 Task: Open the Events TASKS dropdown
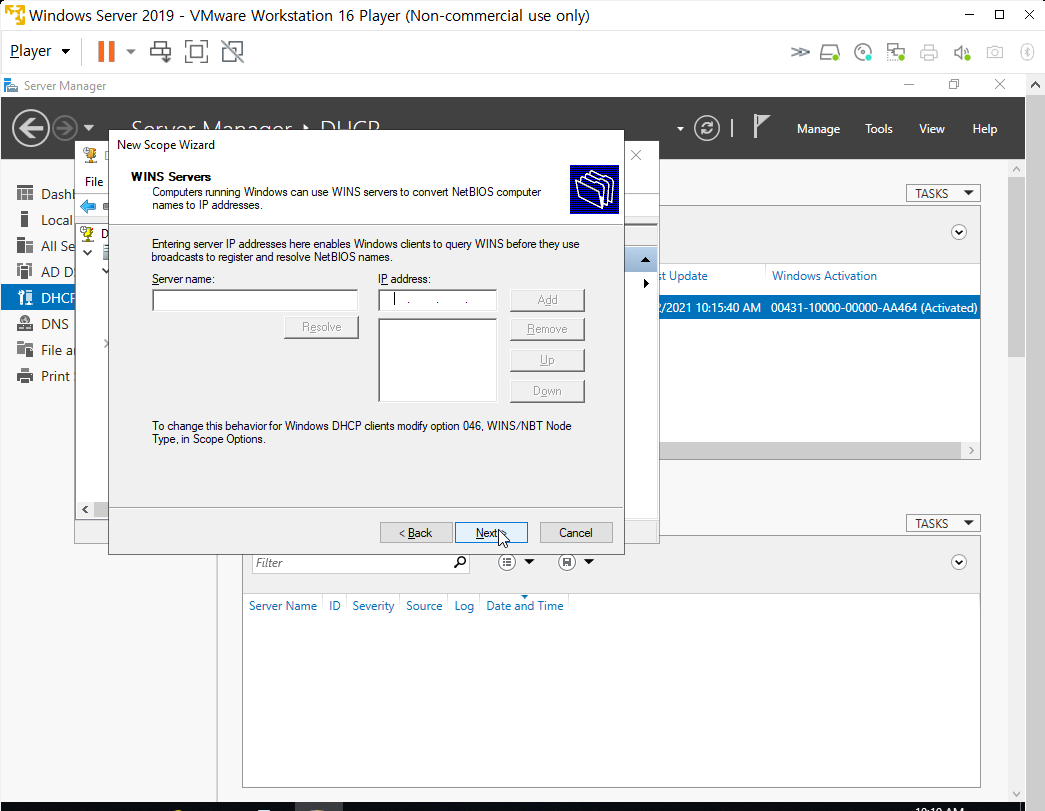(x=943, y=523)
